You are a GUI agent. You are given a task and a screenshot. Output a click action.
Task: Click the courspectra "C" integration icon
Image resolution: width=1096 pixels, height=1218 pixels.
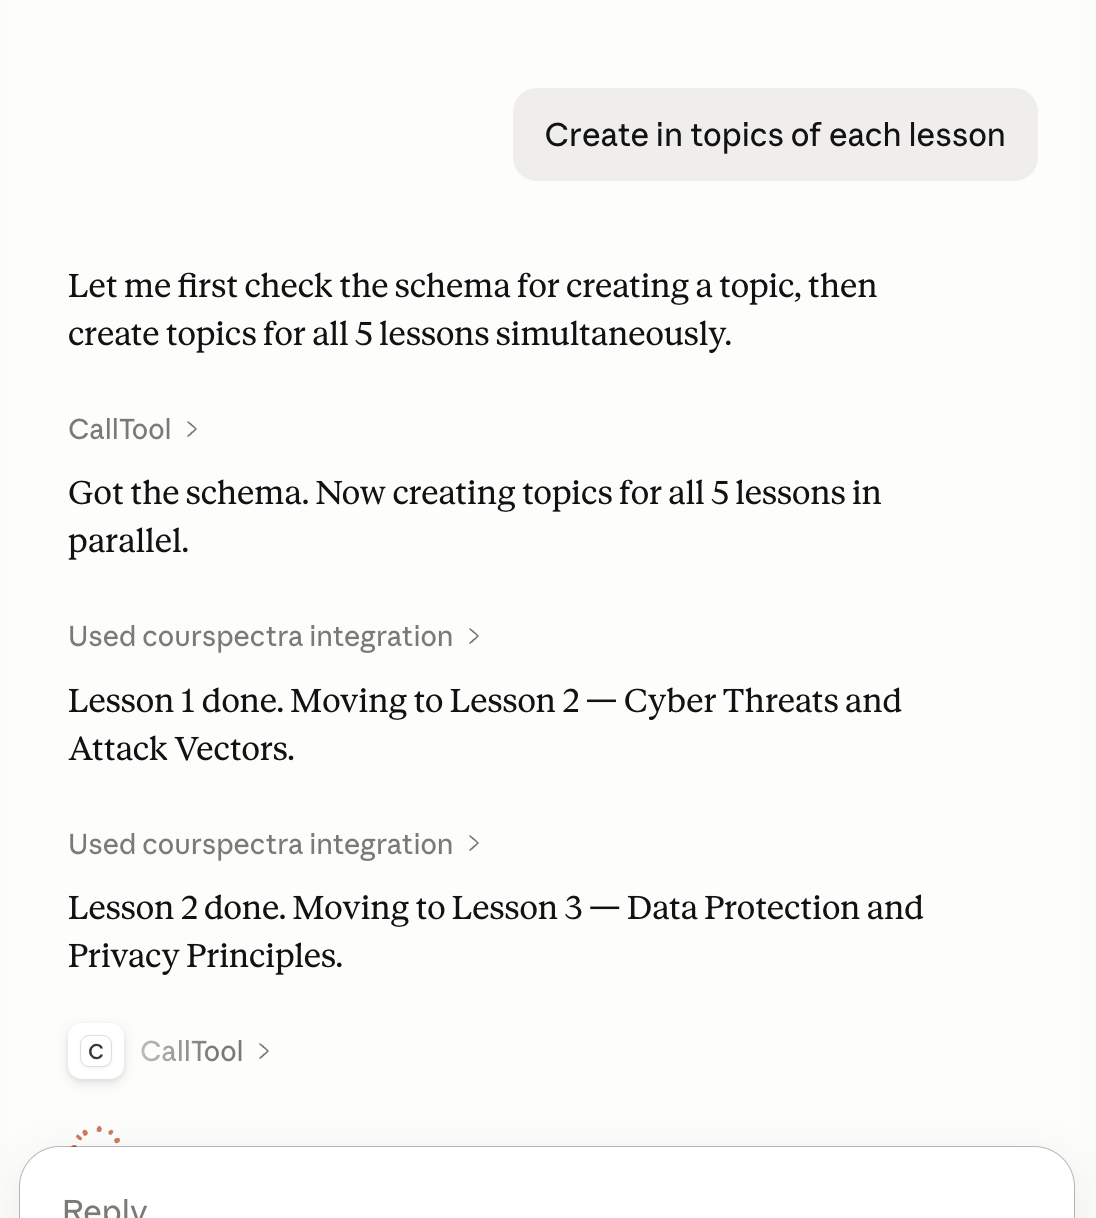(96, 1051)
